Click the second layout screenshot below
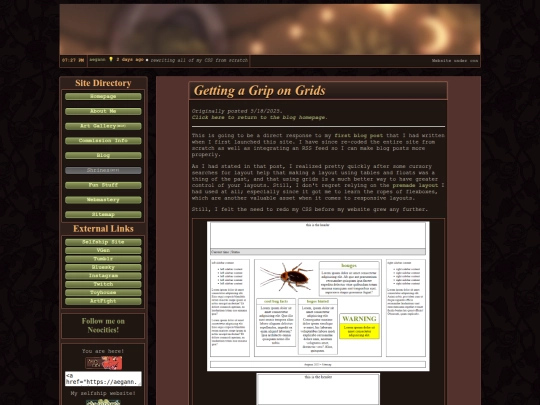 [x=318, y=389]
